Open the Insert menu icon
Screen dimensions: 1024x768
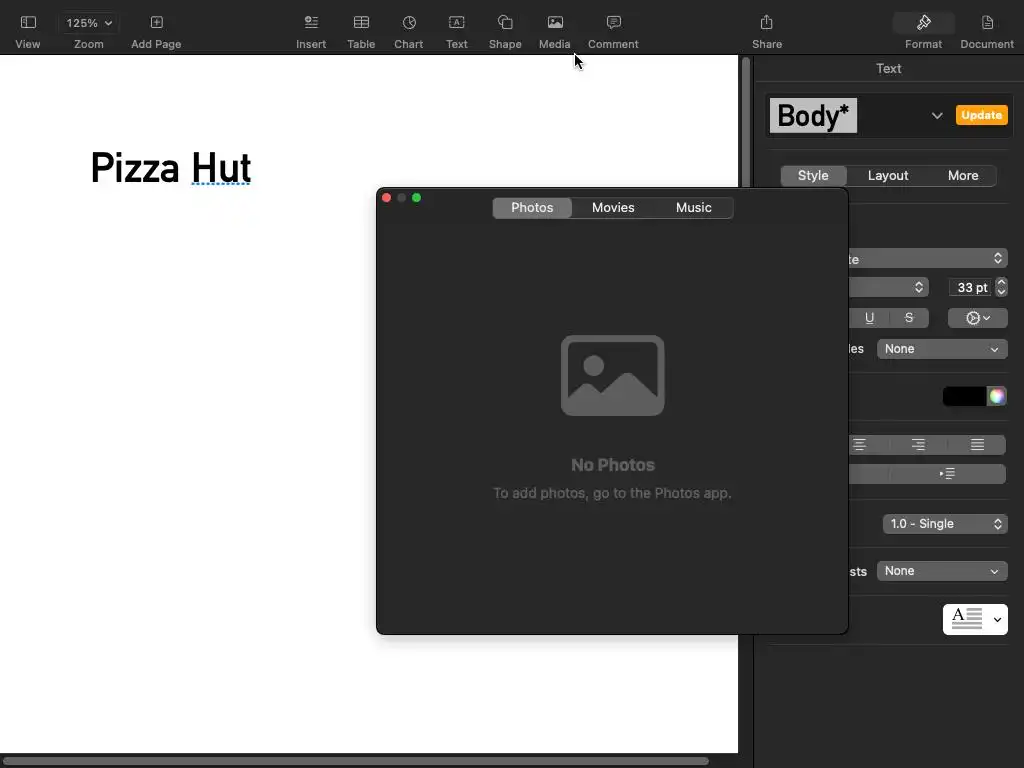click(312, 23)
